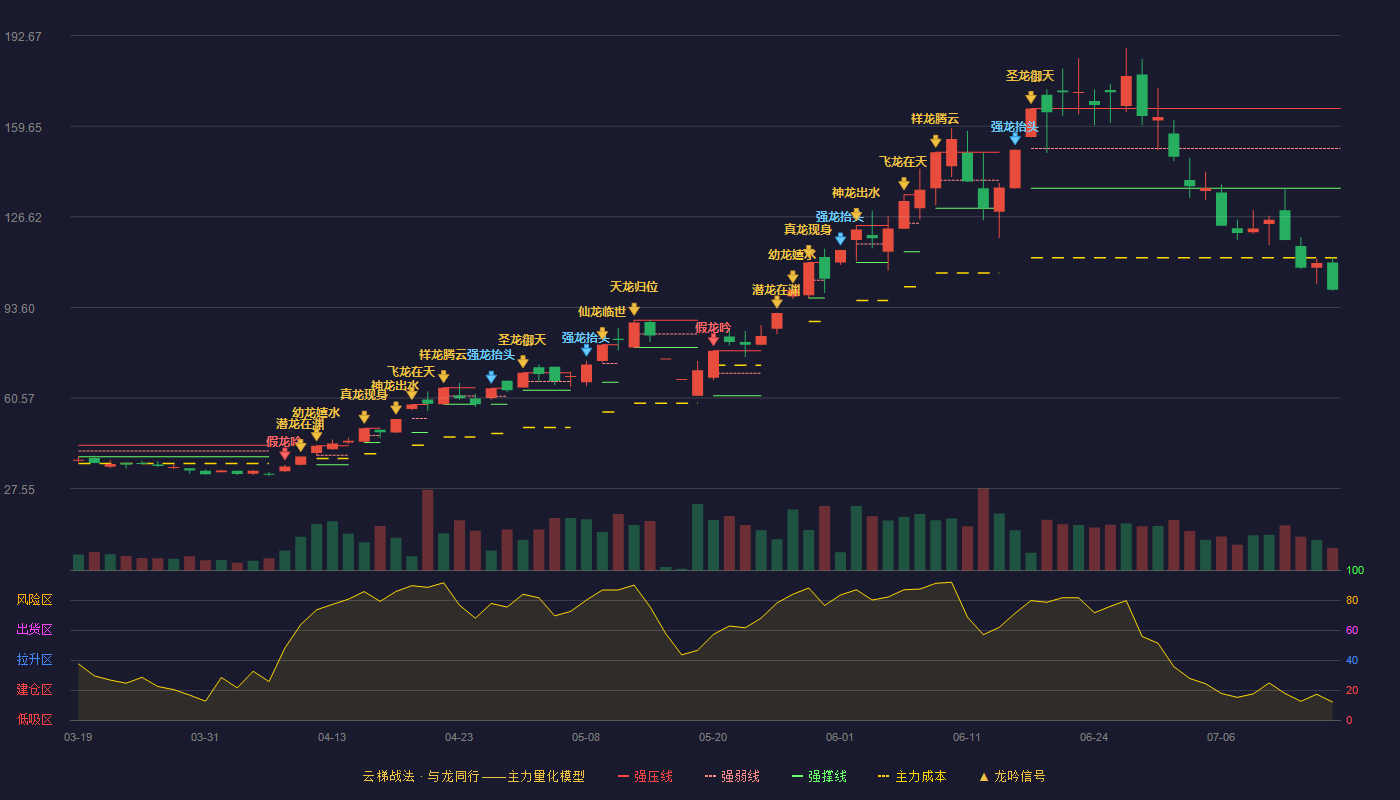The width and height of the screenshot is (1400, 800).
Task: Click the 04-13 date label
Action: point(332,737)
